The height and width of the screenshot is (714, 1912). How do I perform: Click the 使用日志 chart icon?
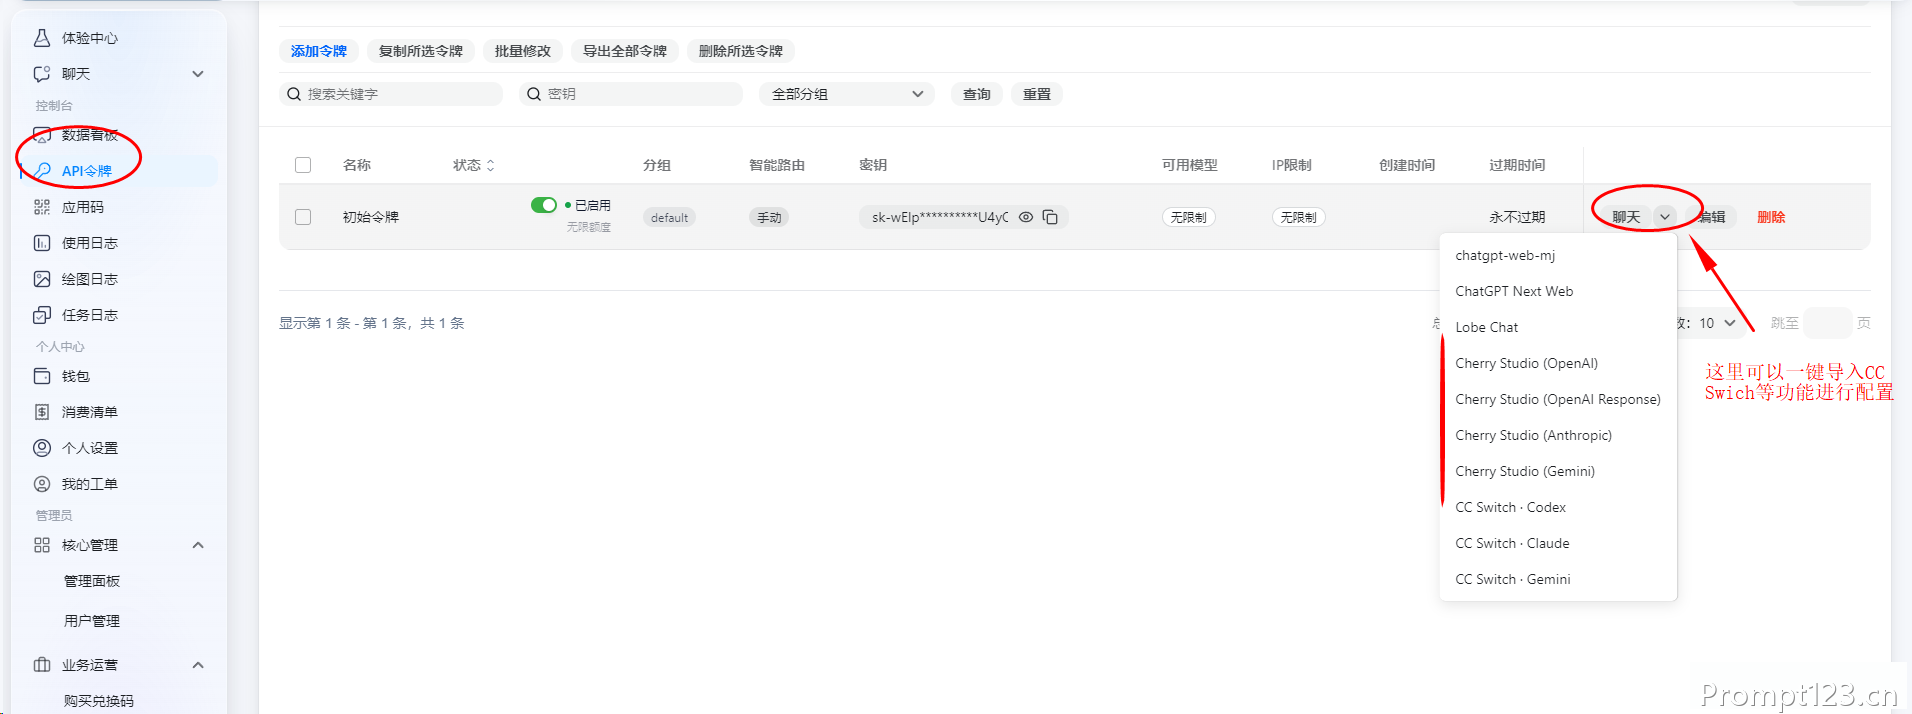coord(42,243)
